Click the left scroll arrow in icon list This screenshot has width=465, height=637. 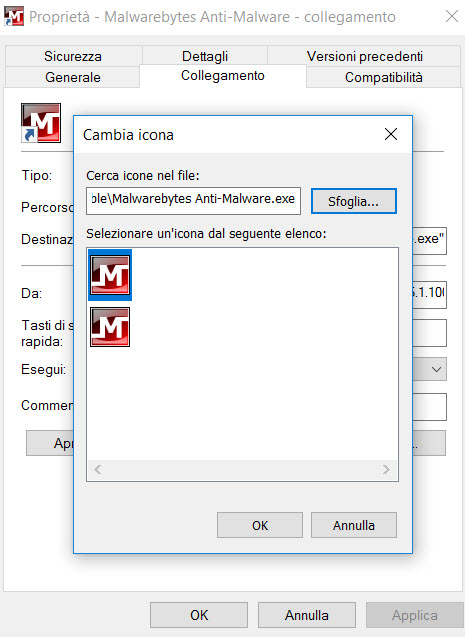(x=97, y=470)
